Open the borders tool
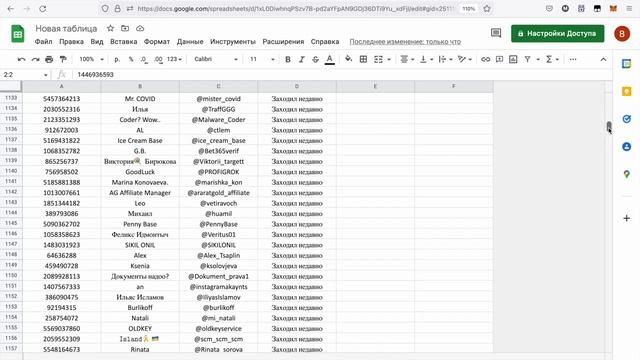 (x=363, y=60)
